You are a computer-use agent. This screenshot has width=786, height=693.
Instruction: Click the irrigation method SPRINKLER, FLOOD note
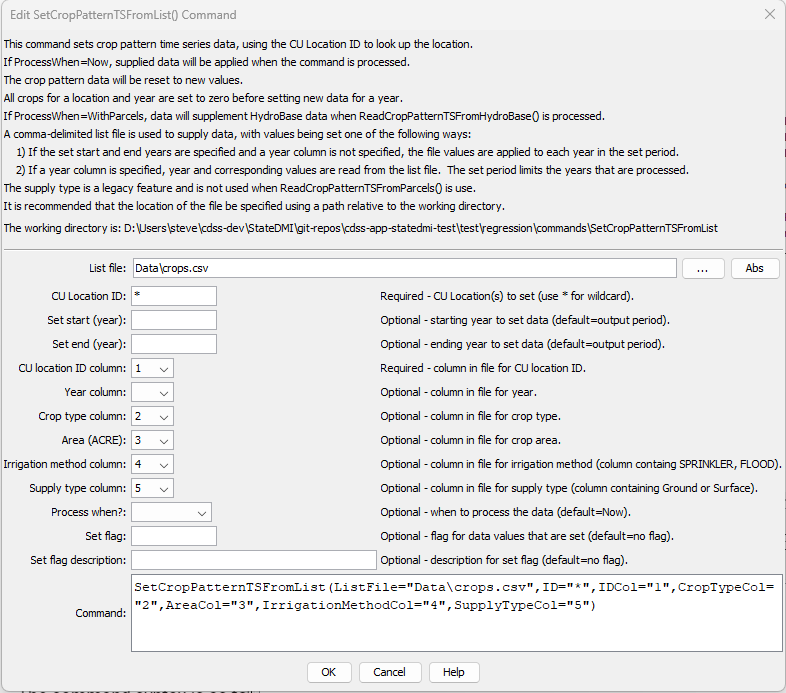[581, 464]
